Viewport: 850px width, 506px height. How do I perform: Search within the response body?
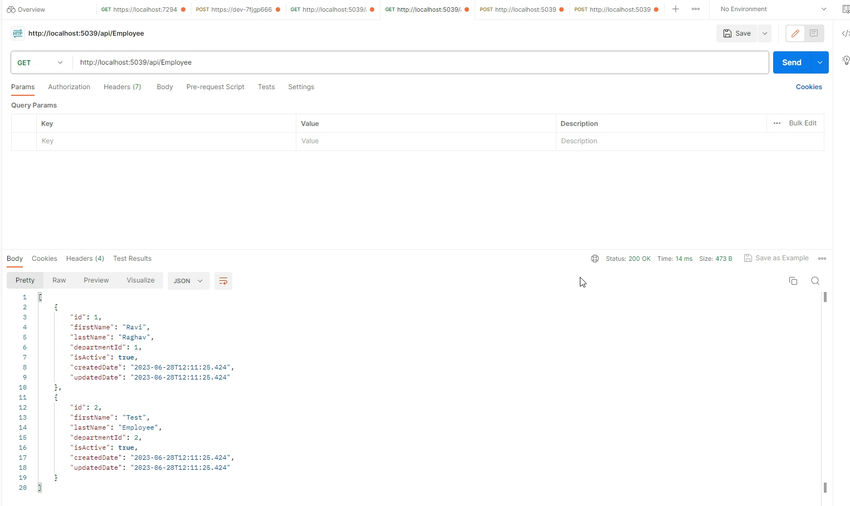[x=815, y=281]
